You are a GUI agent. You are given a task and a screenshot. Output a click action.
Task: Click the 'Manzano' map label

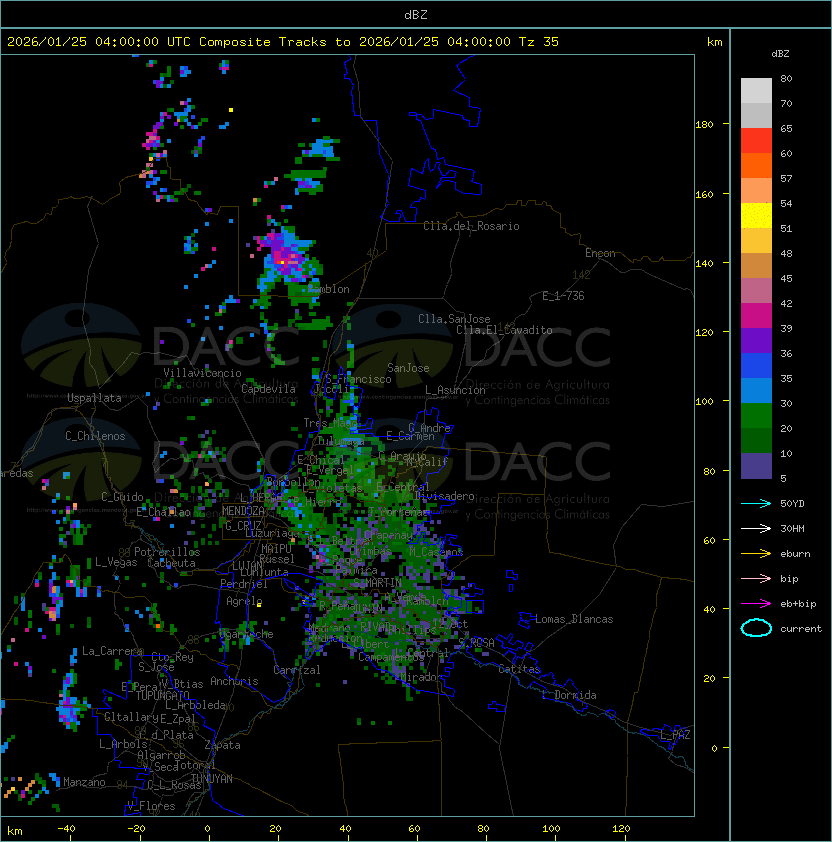[x=84, y=782]
